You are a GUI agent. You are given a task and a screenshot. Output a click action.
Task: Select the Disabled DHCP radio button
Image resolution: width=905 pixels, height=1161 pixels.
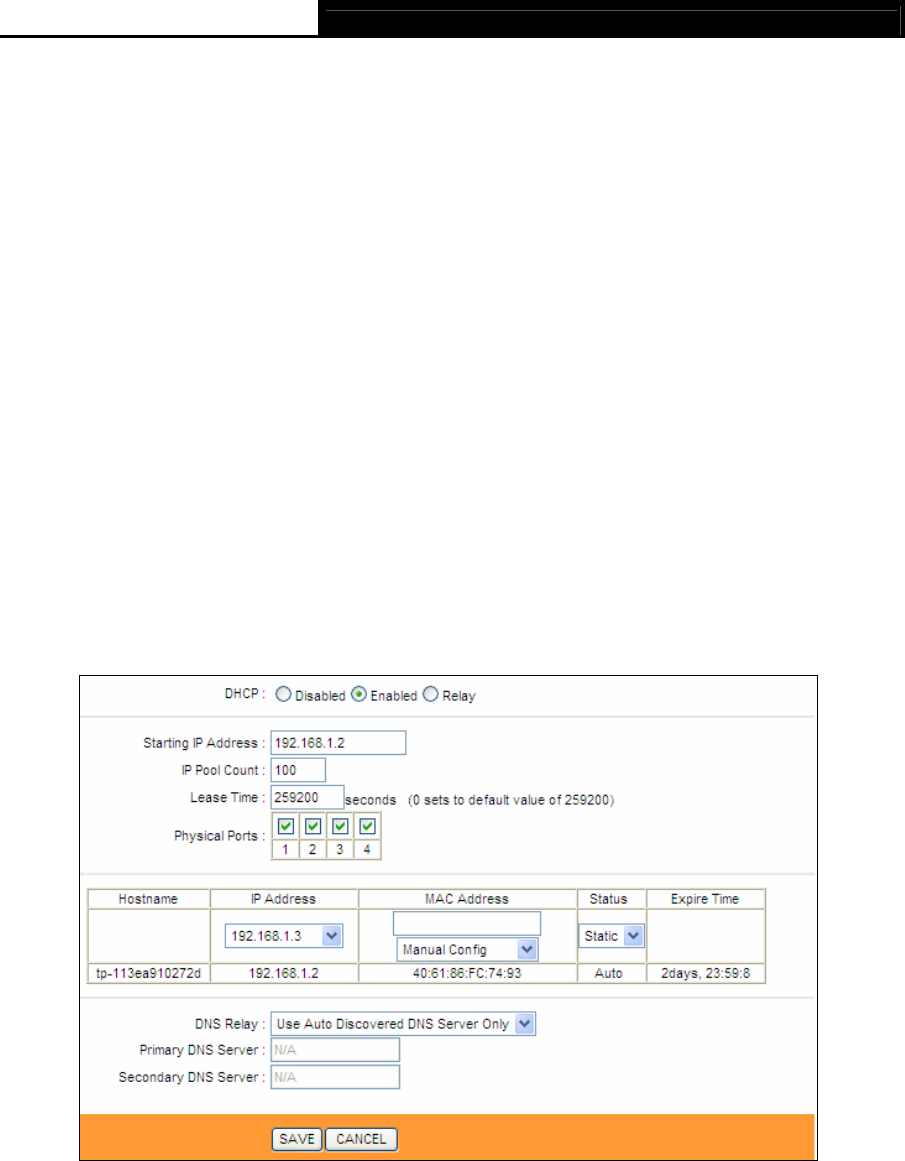[283, 695]
